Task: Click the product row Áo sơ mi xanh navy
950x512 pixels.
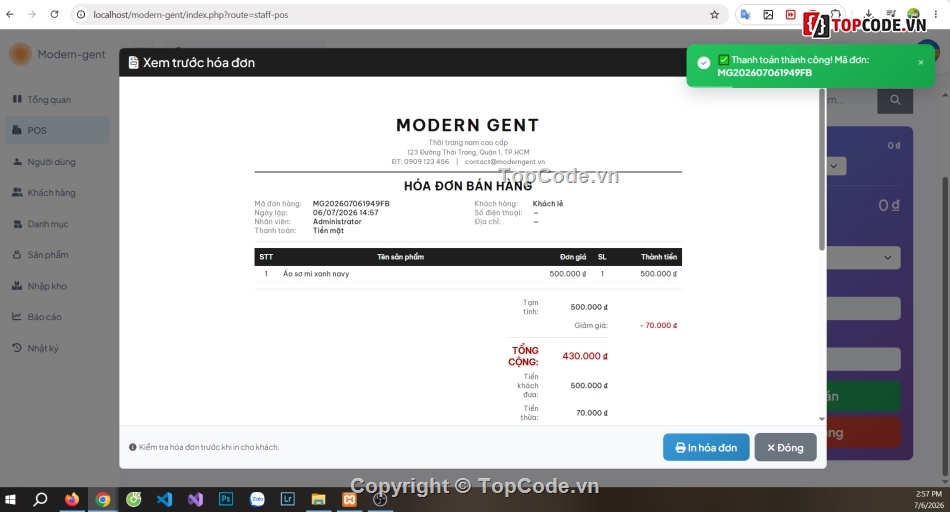Action: pos(468,274)
